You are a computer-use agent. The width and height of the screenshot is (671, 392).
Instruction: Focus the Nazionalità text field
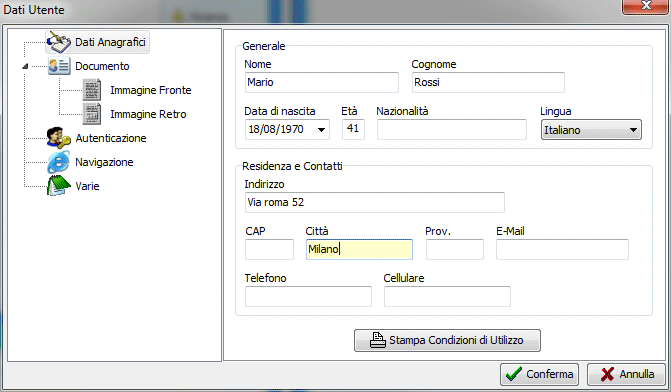[451, 129]
